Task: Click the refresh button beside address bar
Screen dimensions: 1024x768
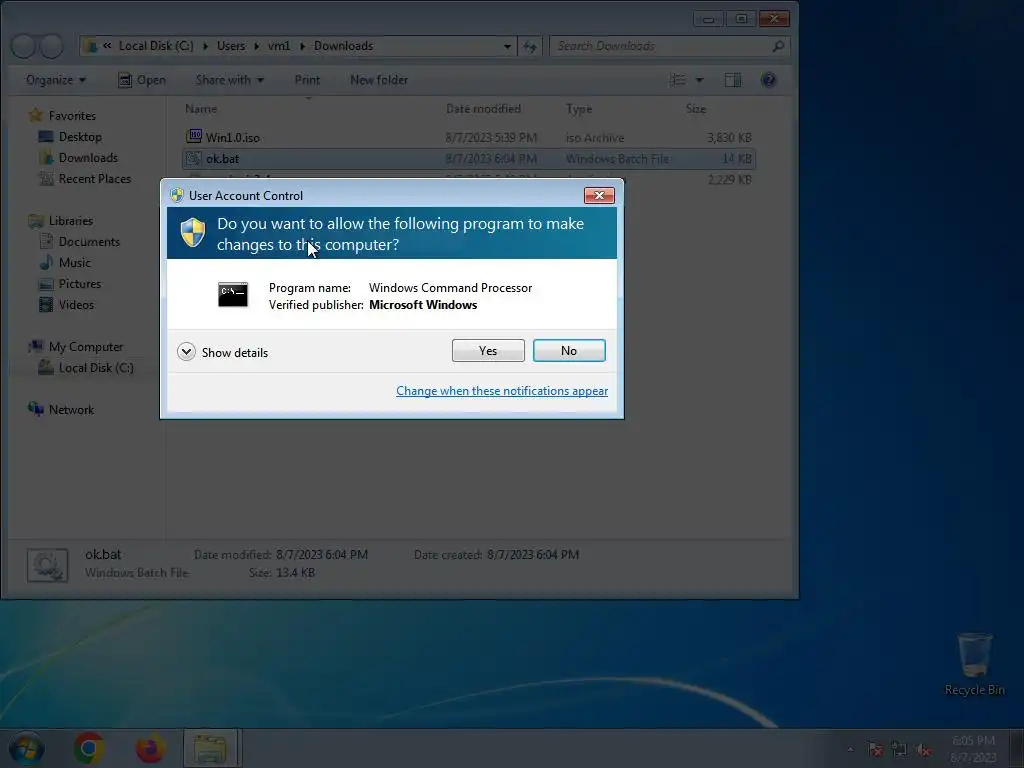Action: (x=530, y=46)
